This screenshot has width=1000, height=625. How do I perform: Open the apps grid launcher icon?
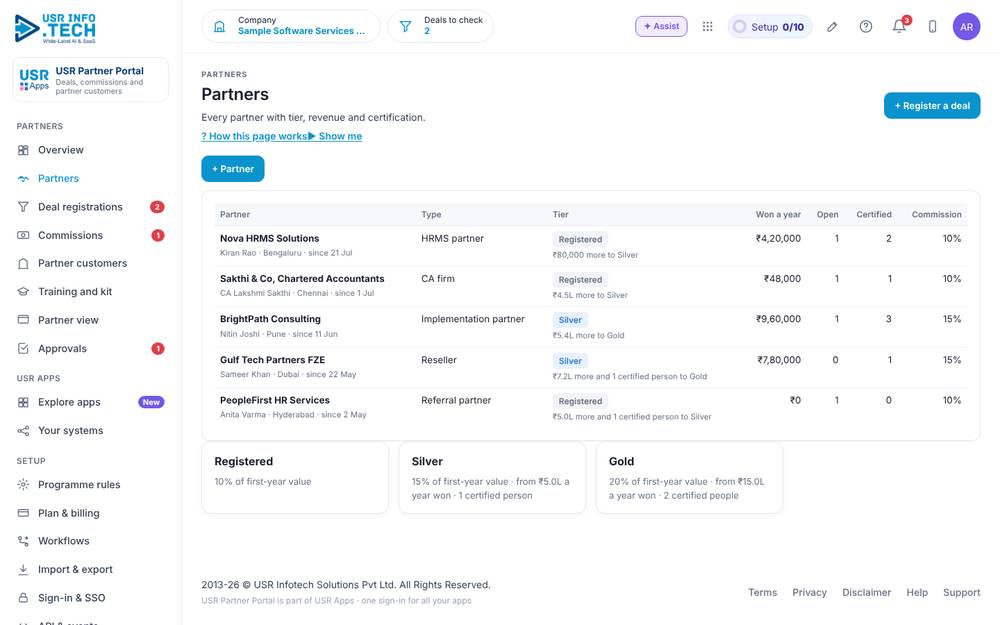coord(707,27)
